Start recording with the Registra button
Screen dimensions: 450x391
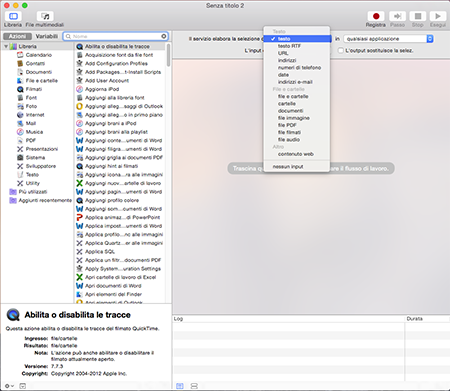pos(376,16)
